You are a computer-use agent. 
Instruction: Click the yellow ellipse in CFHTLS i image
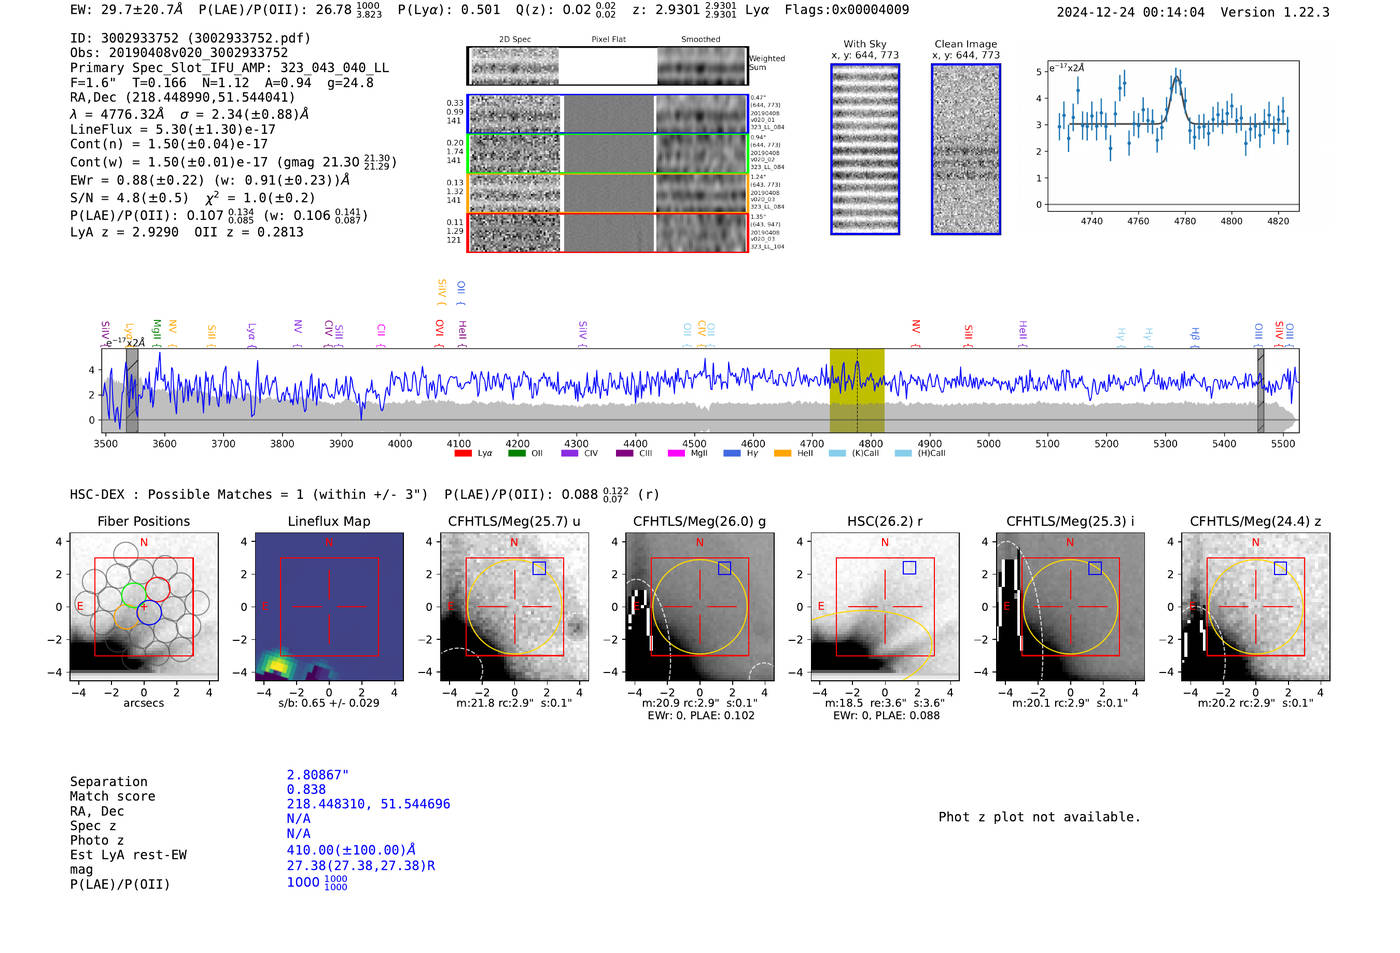tap(1070, 607)
